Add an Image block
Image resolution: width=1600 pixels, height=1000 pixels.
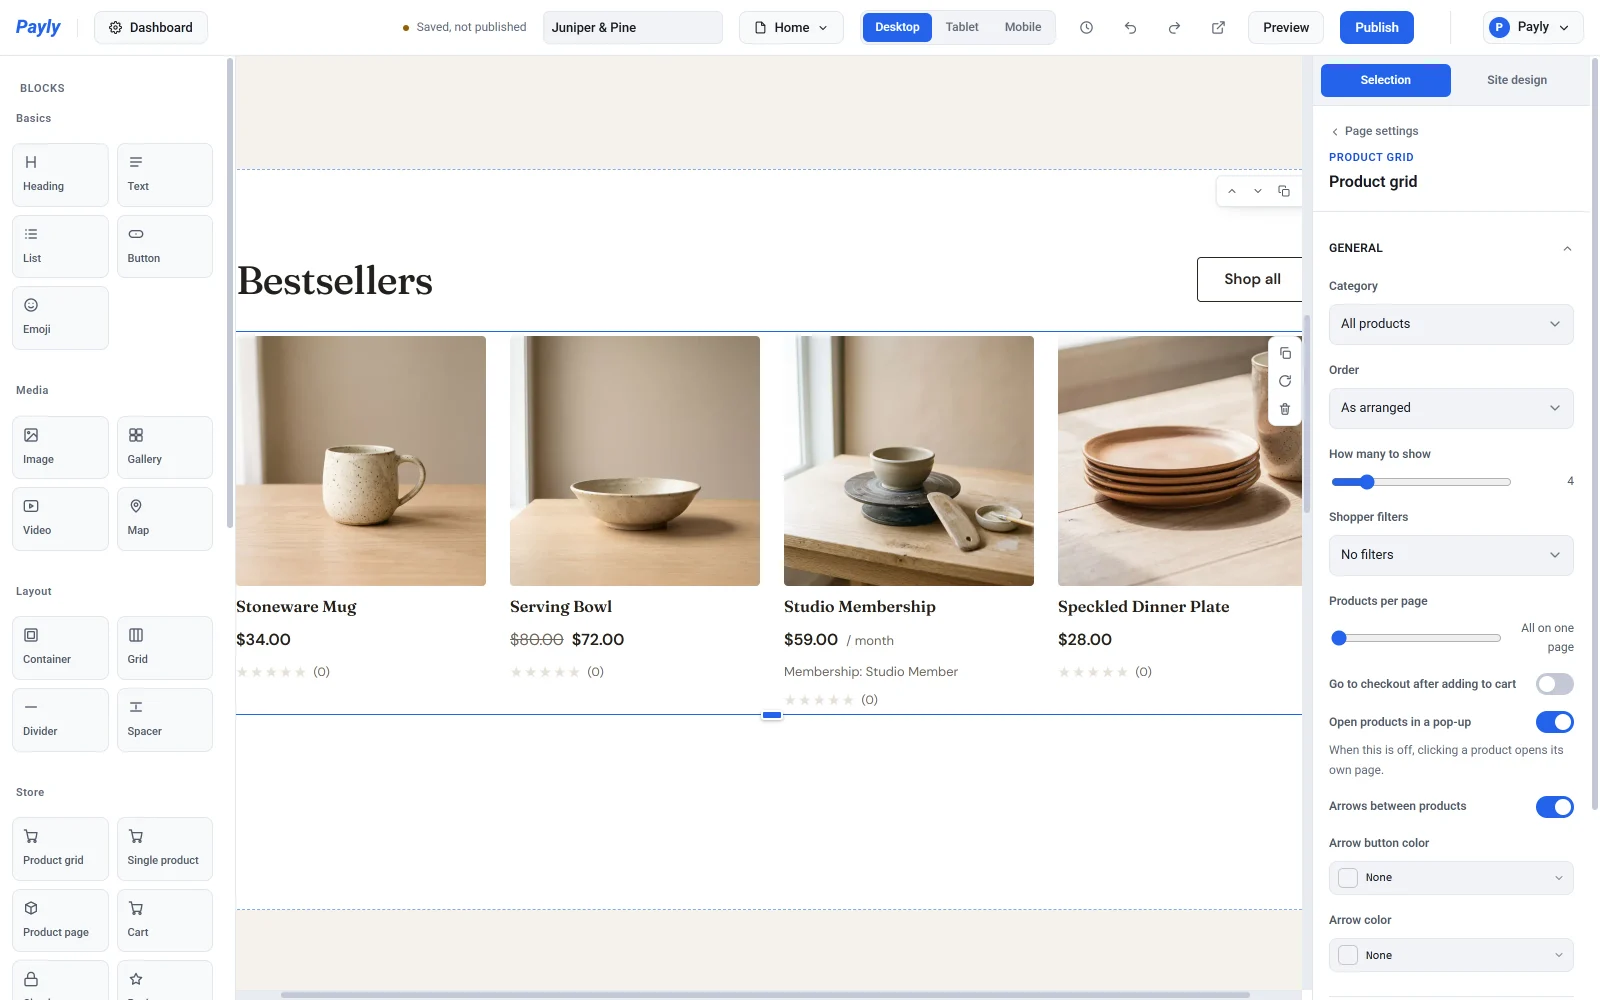click(x=60, y=447)
